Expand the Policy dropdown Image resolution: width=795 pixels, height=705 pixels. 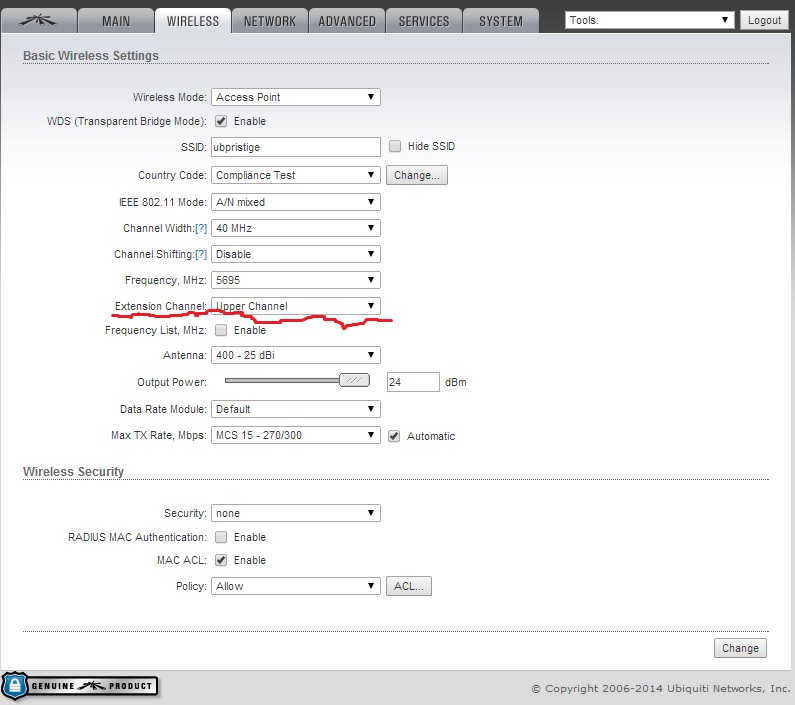(296, 586)
